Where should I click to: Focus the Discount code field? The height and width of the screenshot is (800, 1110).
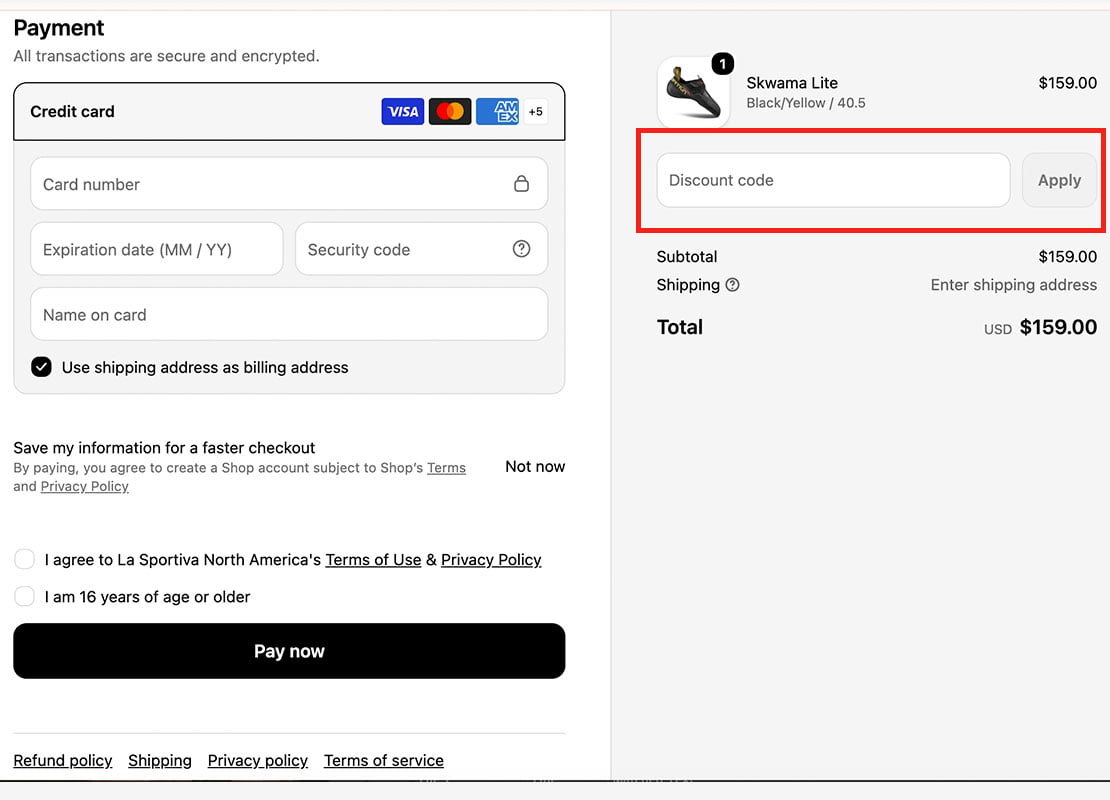click(x=833, y=181)
